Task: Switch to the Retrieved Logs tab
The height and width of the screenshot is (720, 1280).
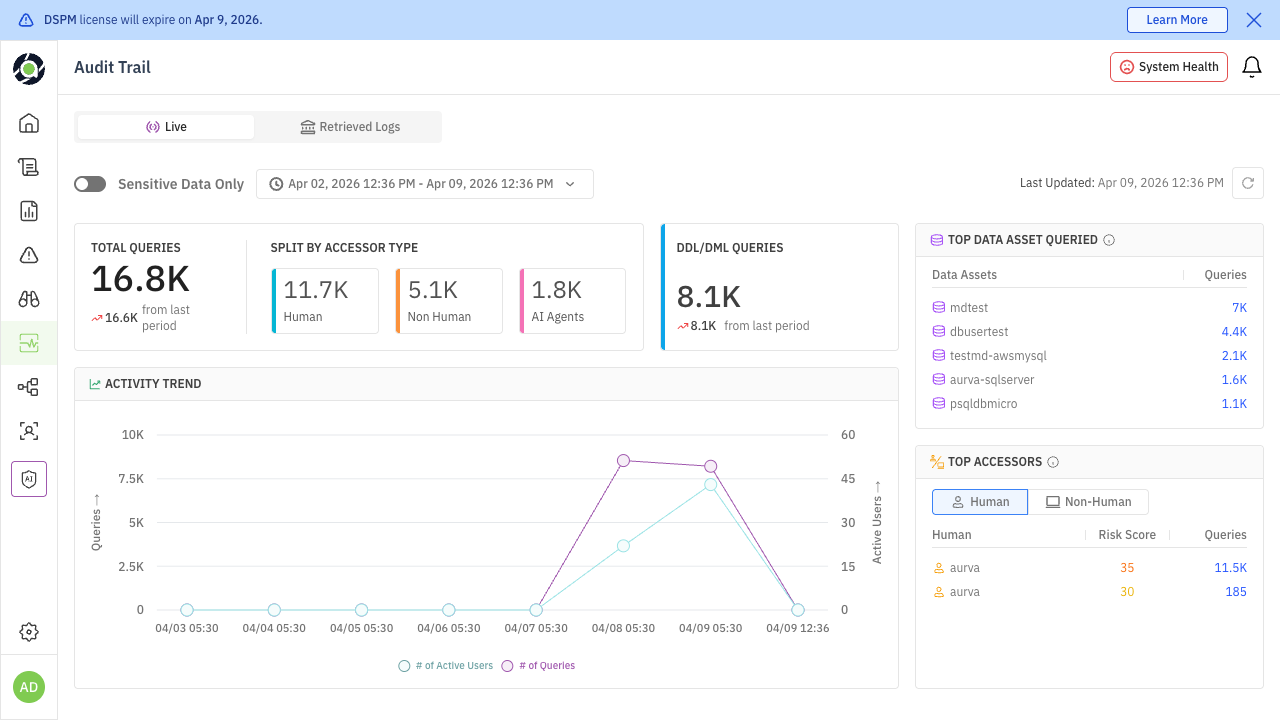Action: pyautogui.click(x=350, y=127)
